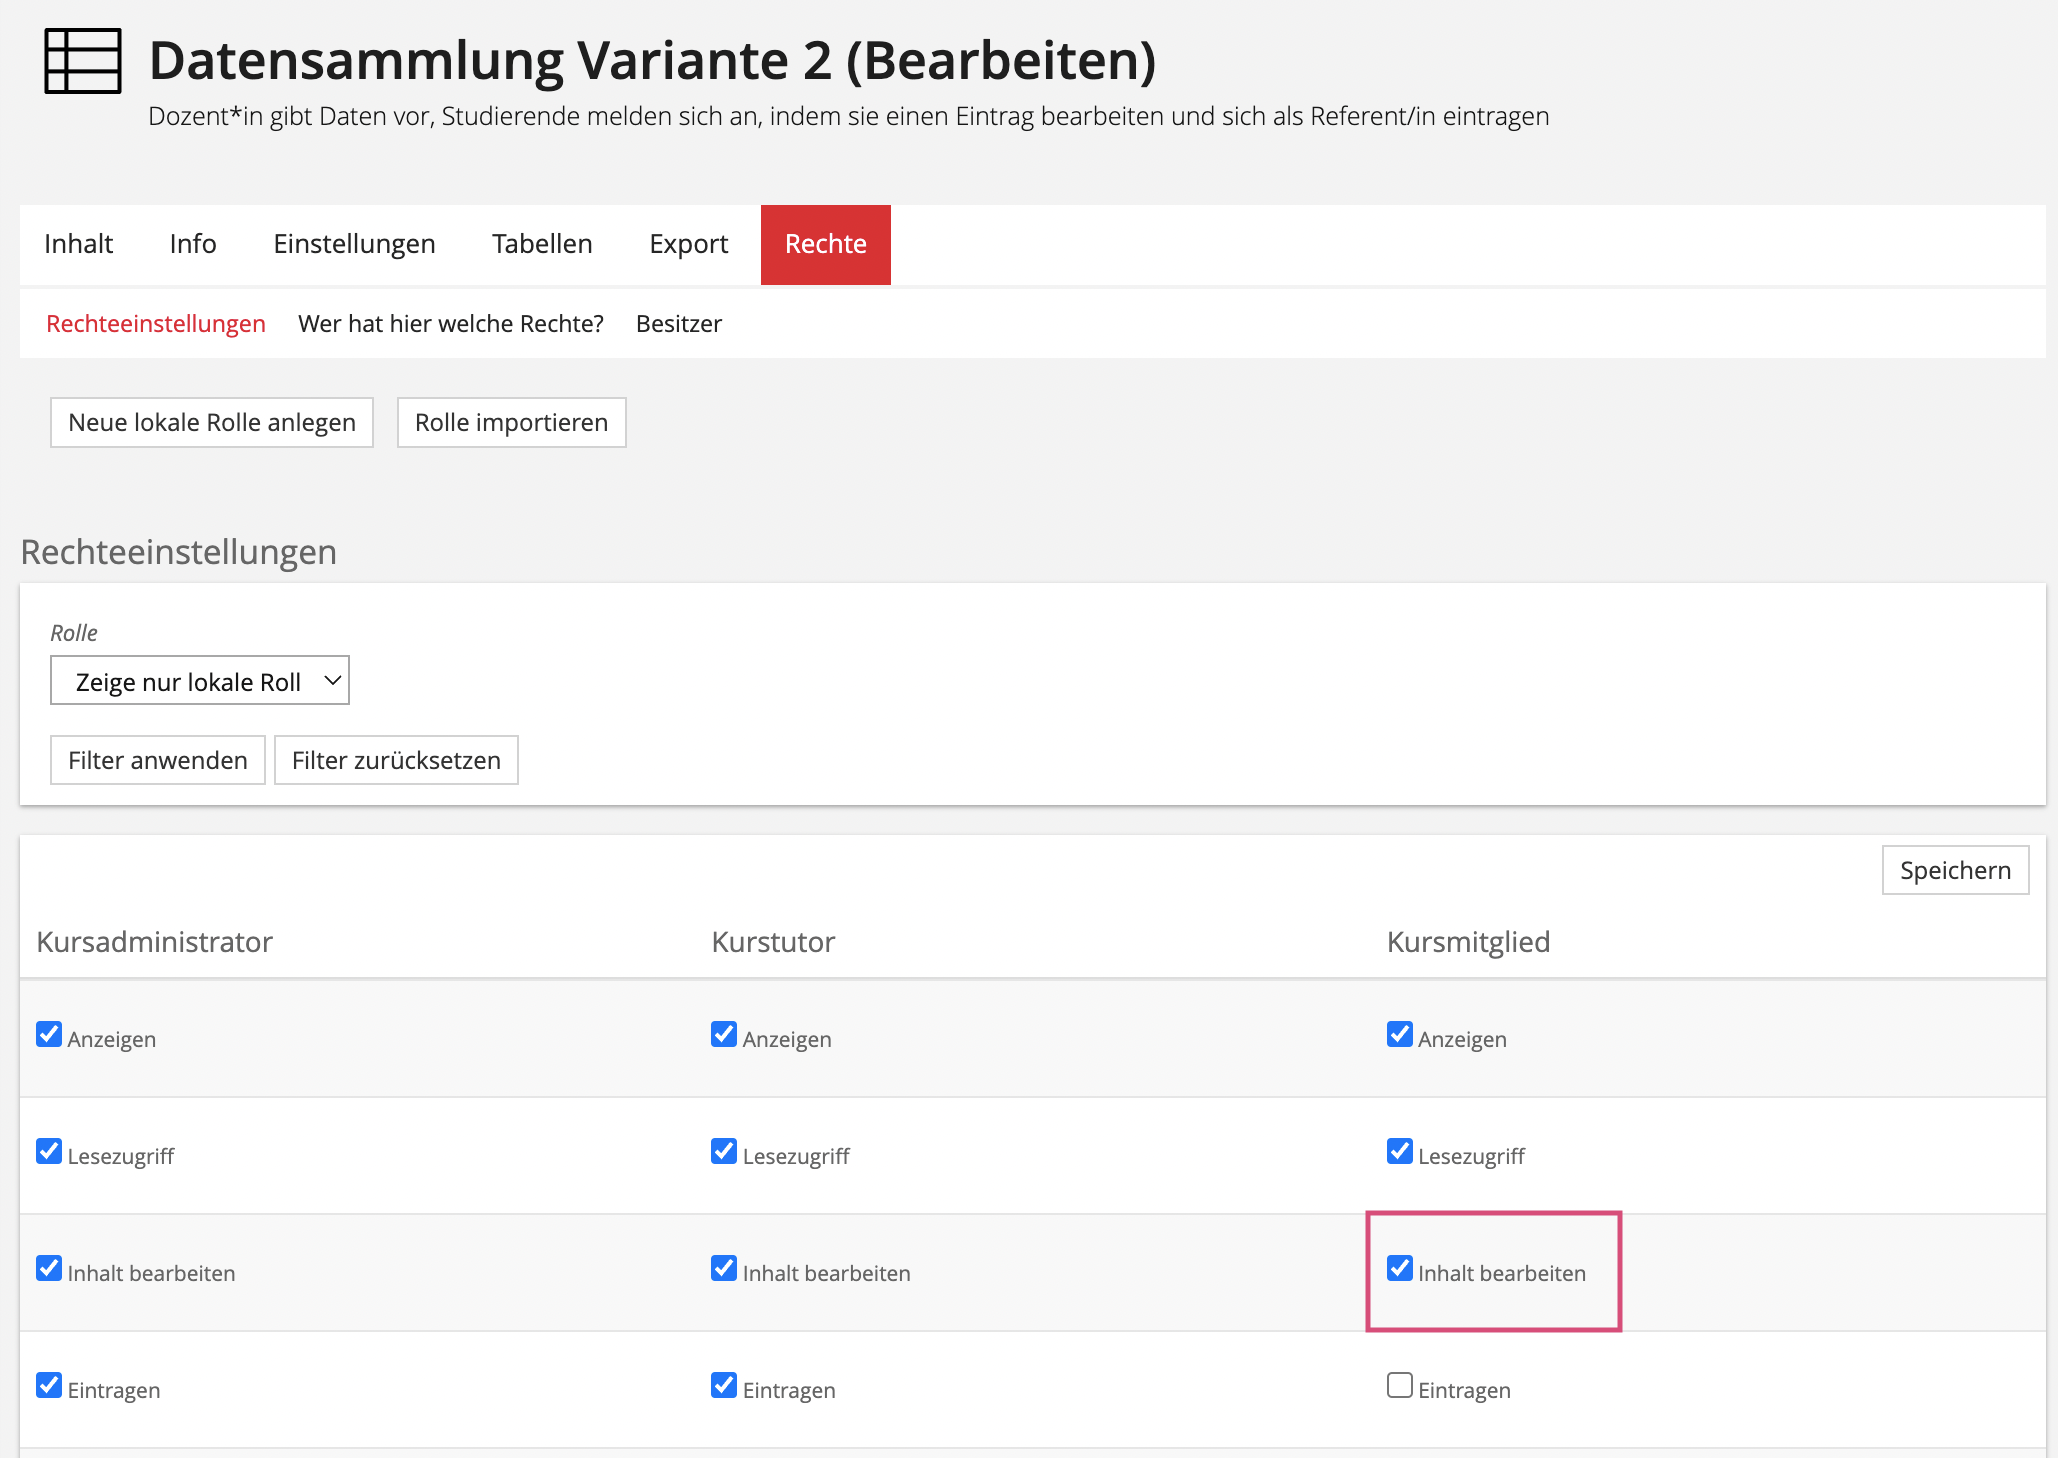Click the Rolle importieren button
Image resolution: width=2058 pixels, height=1458 pixels.
pyautogui.click(x=511, y=423)
